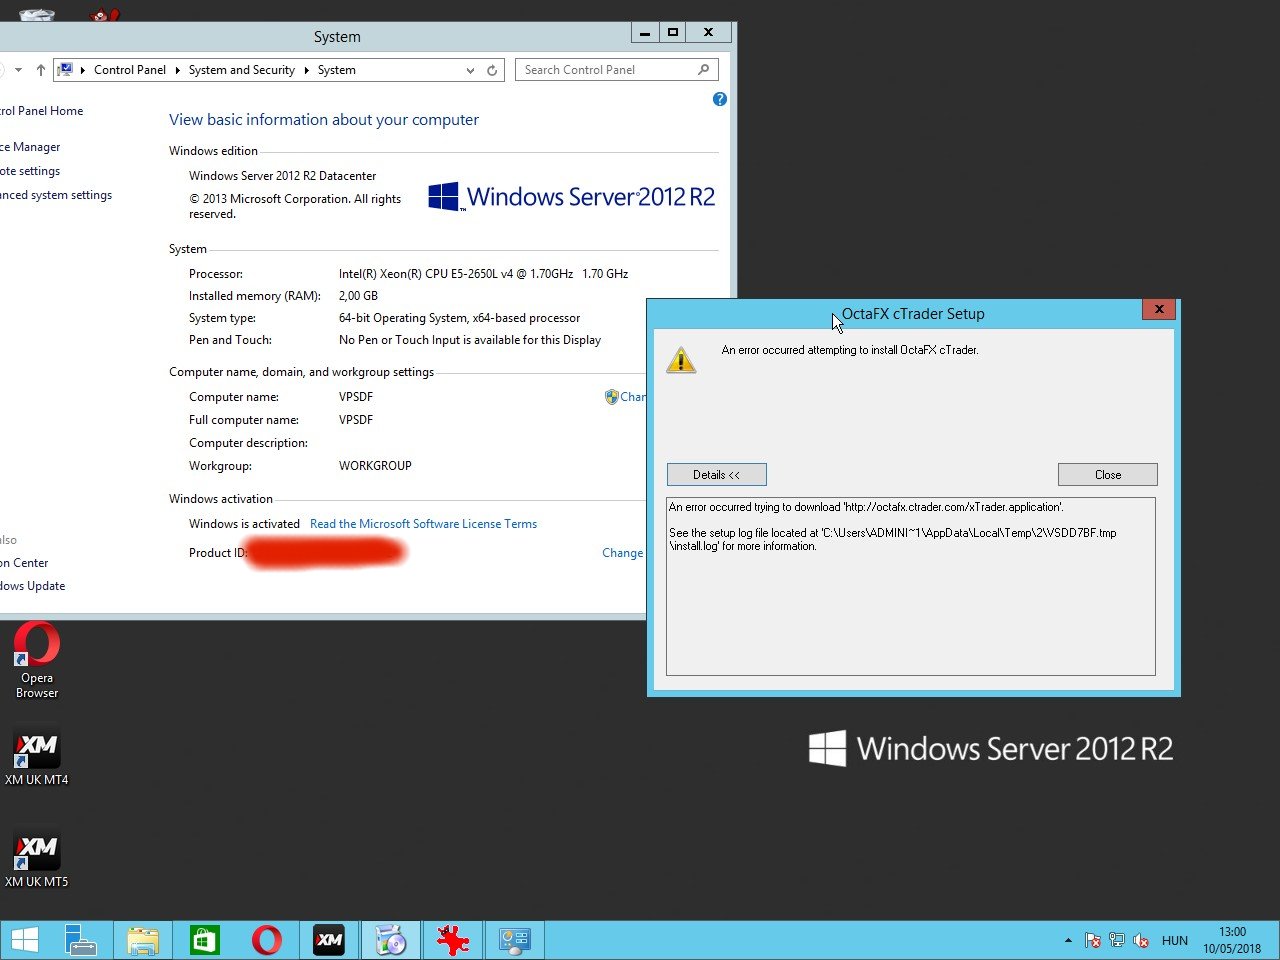
Task: Click HUN input language indicator
Action: (x=1175, y=940)
